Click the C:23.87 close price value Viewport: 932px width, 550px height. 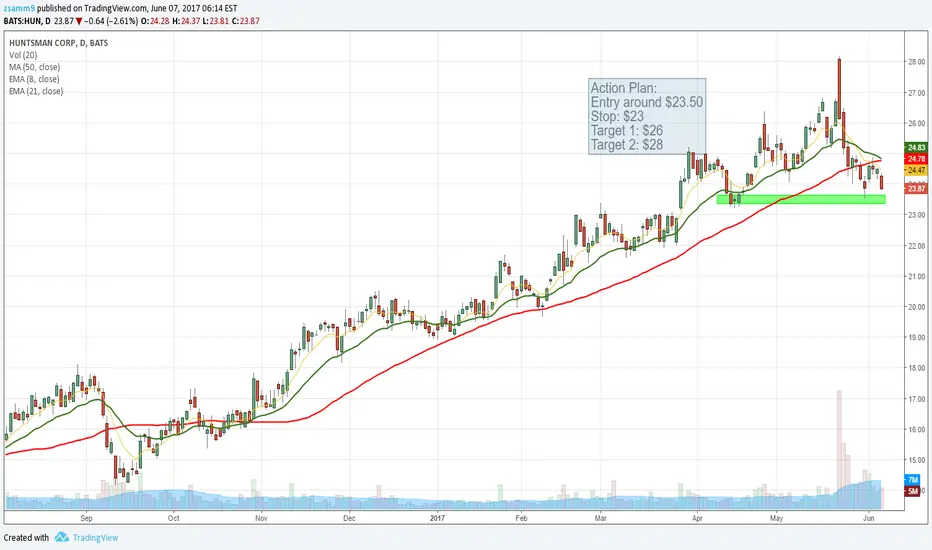[245, 21]
